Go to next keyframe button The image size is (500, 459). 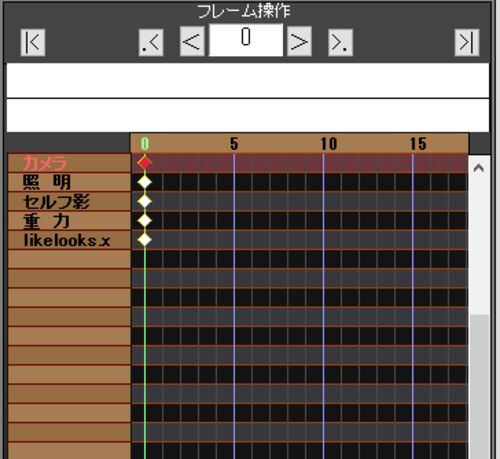pyautogui.click(x=340, y=42)
